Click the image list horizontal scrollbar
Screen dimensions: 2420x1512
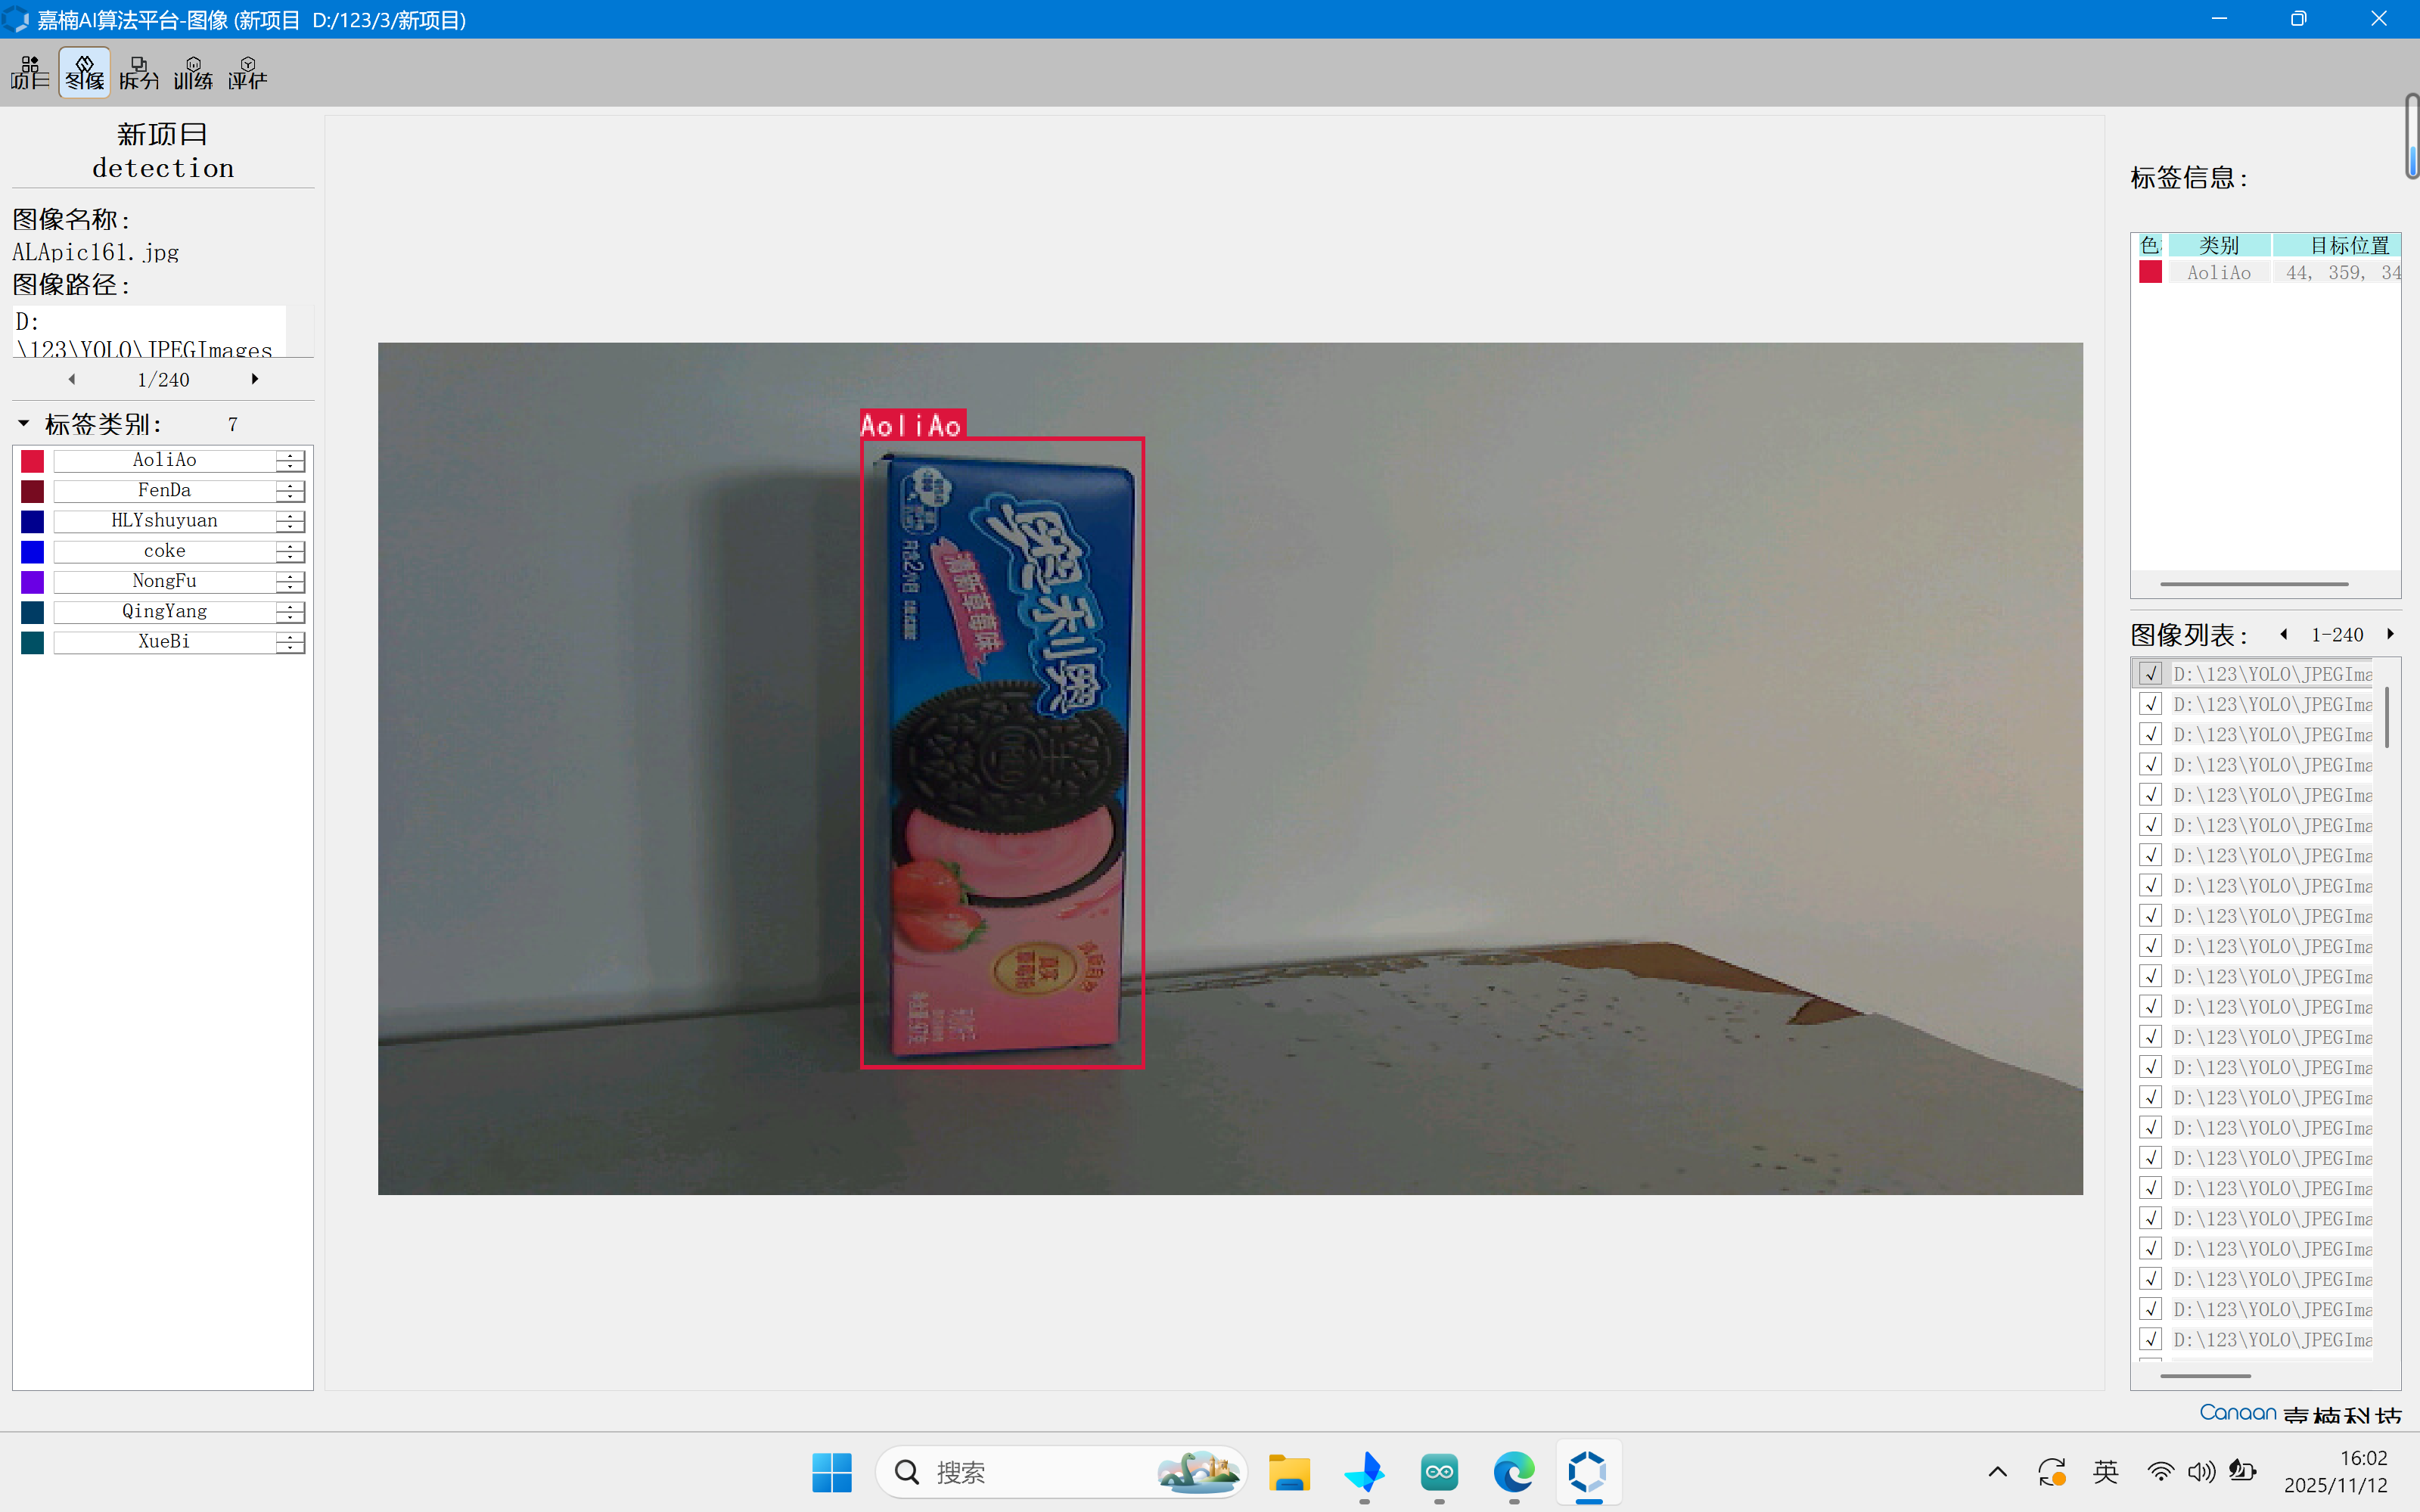(x=2205, y=1376)
